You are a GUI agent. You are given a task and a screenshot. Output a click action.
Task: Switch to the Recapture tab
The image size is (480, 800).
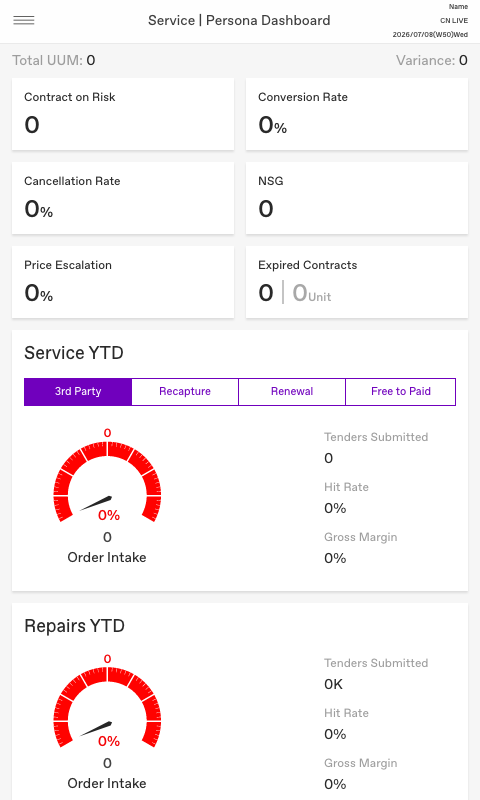point(185,391)
